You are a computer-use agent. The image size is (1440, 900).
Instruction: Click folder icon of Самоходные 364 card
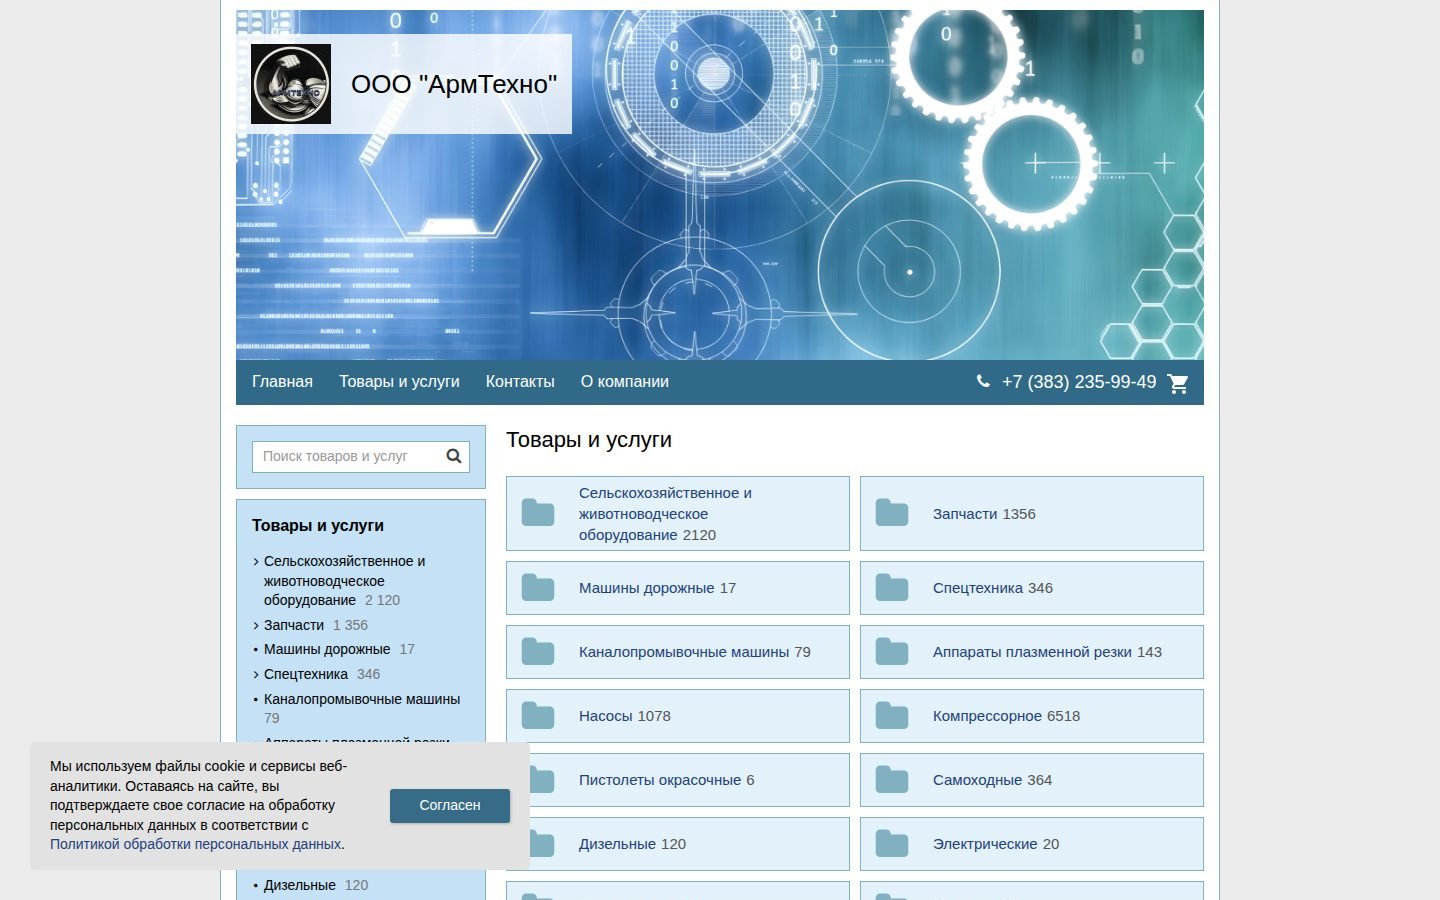pos(892,780)
